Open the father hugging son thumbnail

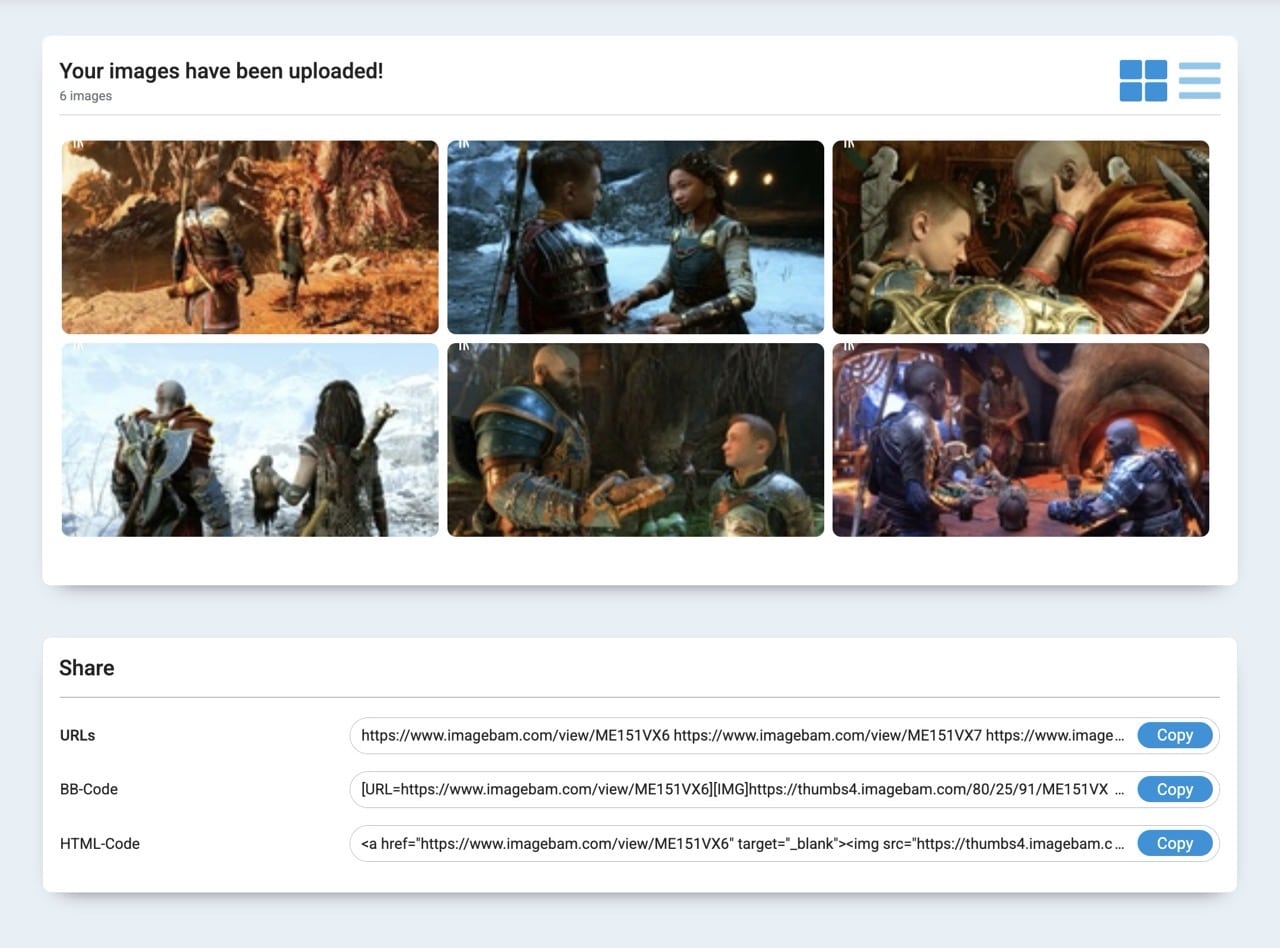(1021, 237)
